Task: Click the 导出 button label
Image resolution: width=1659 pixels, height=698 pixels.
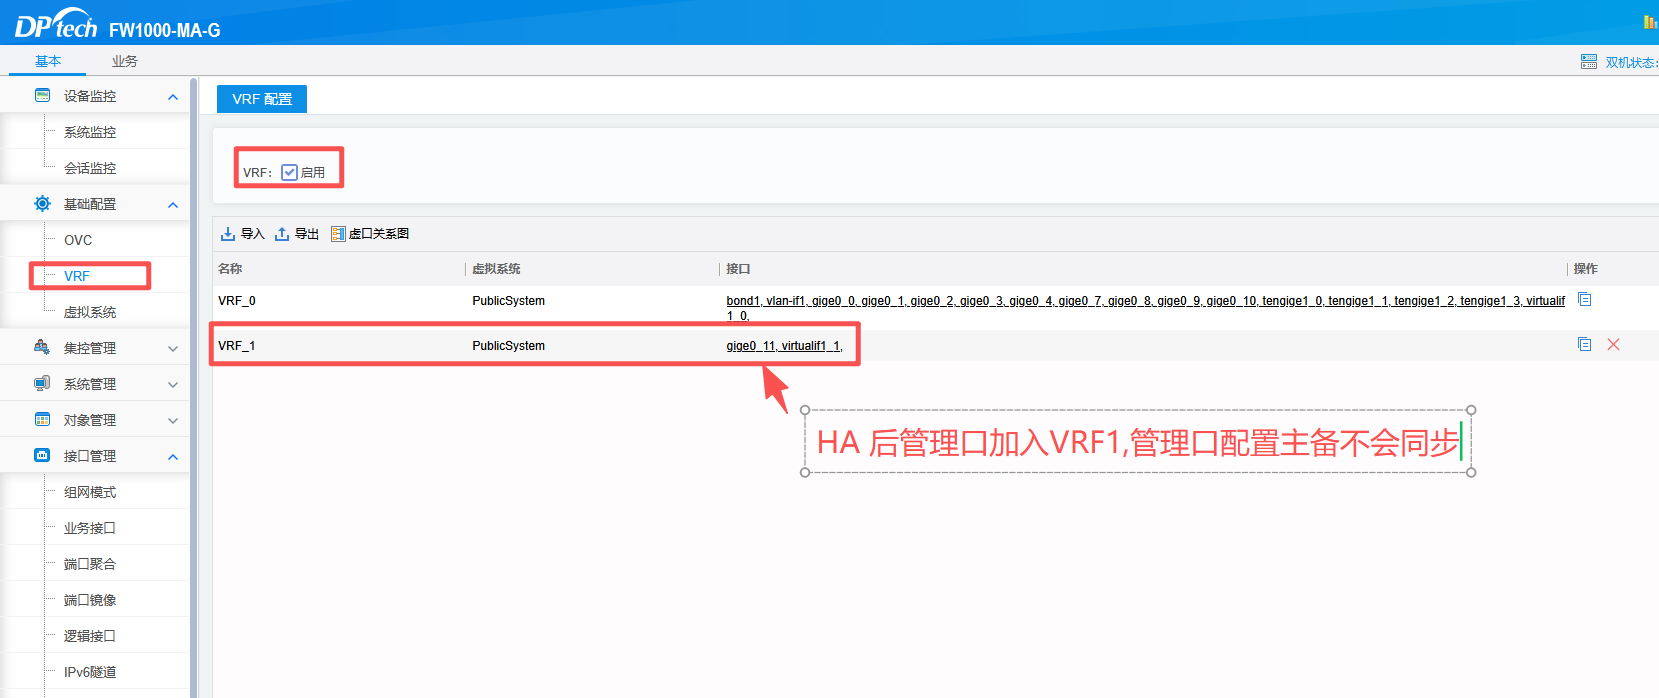Action: pyautogui.click(x=307, y=234)
